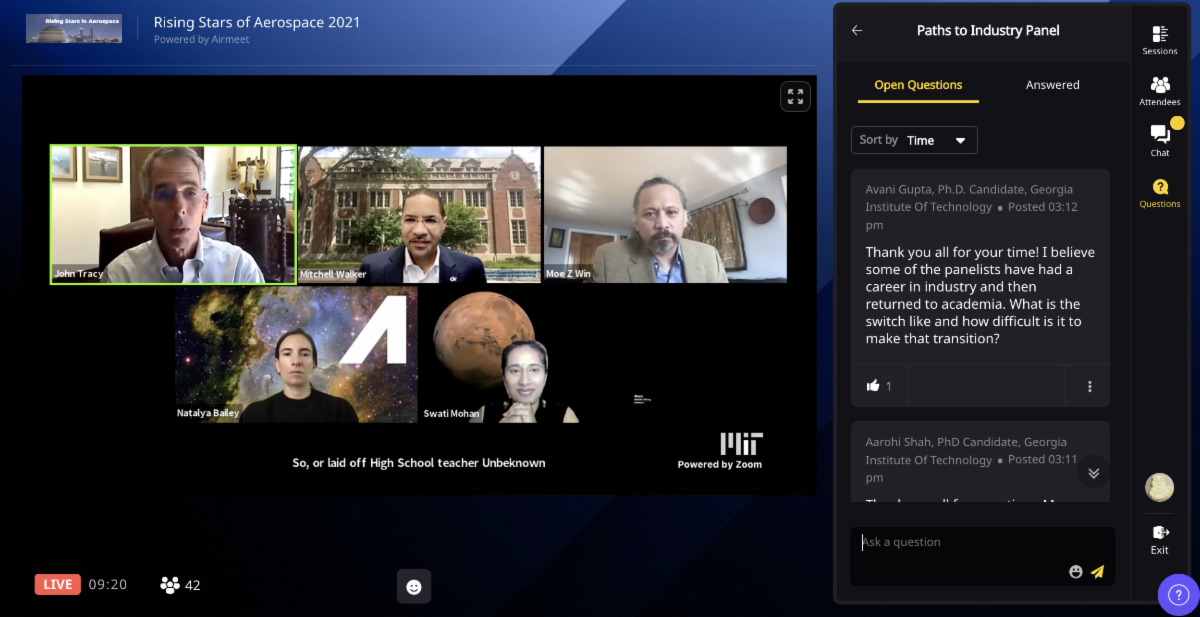Go back using the panel arrow
This screenshot has height=617, width=1200.
coord(857,31)
